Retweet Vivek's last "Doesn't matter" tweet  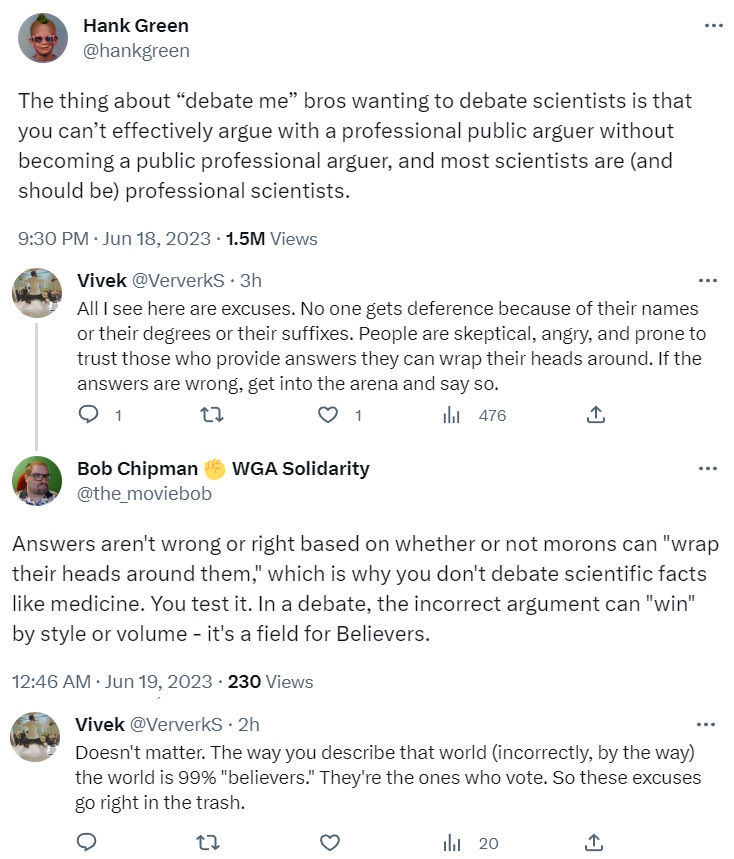[210, 843]
